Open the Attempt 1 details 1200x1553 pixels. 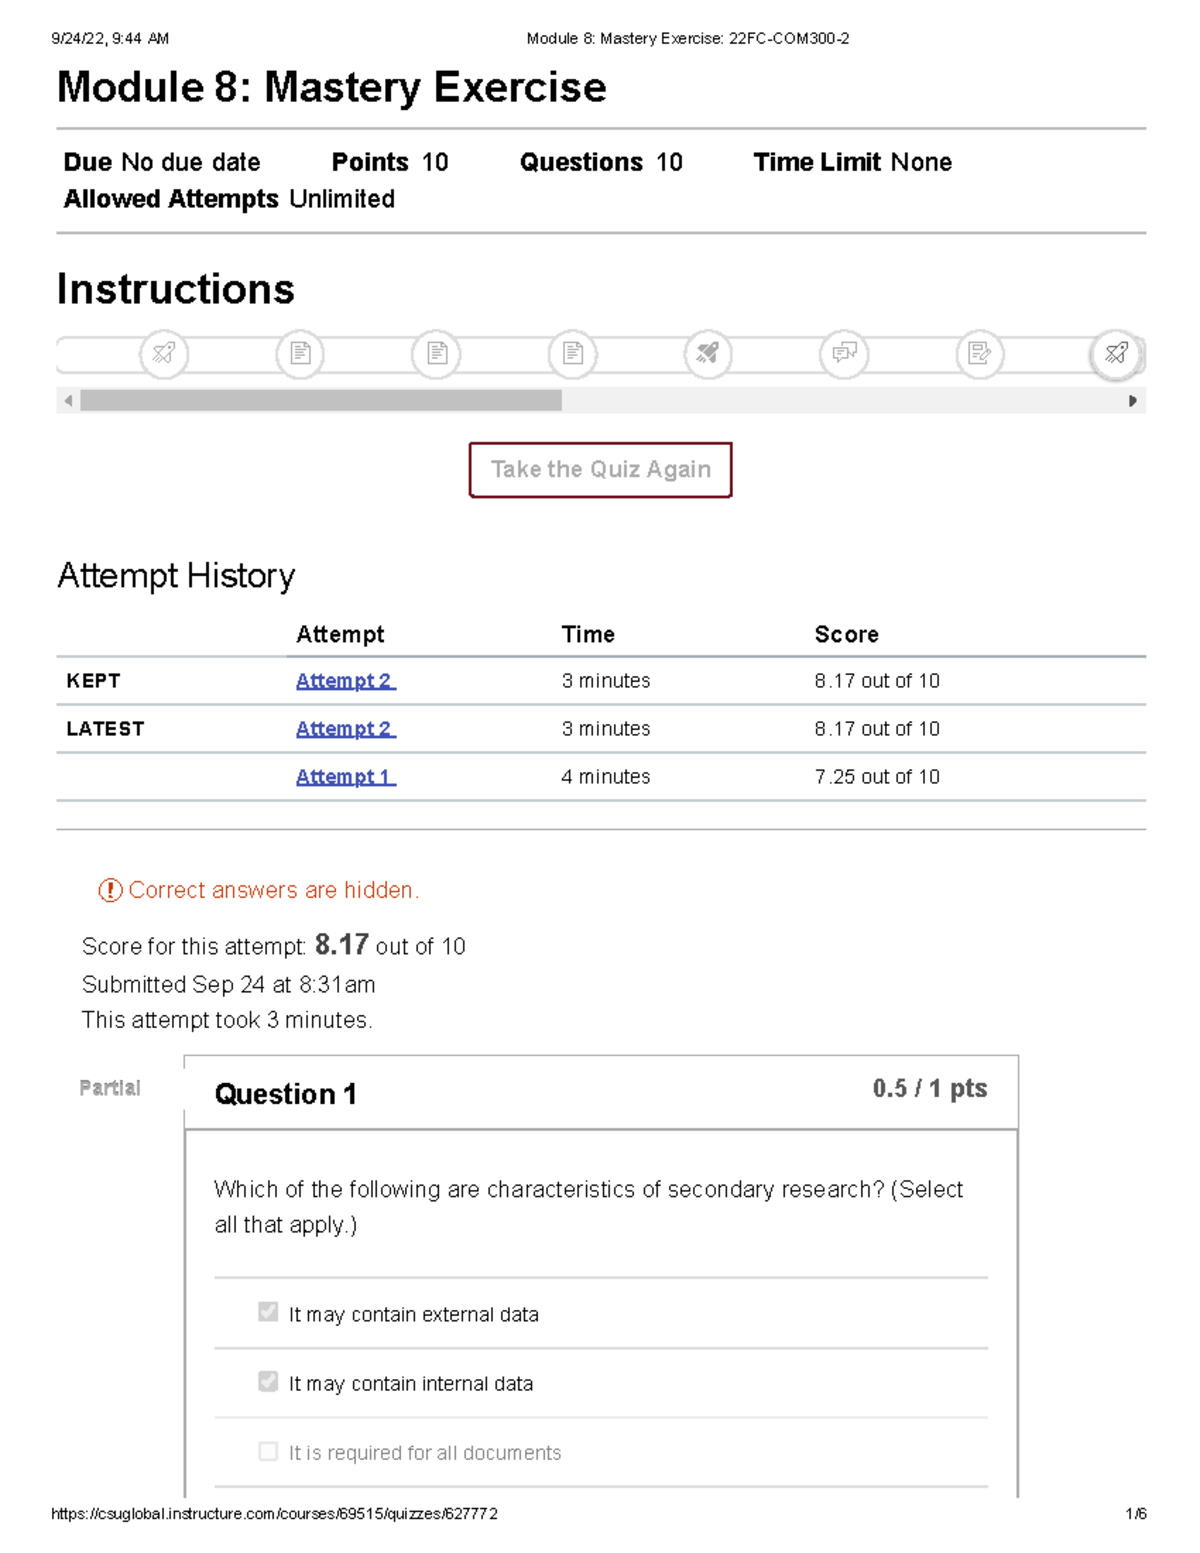tap(344, 776)
